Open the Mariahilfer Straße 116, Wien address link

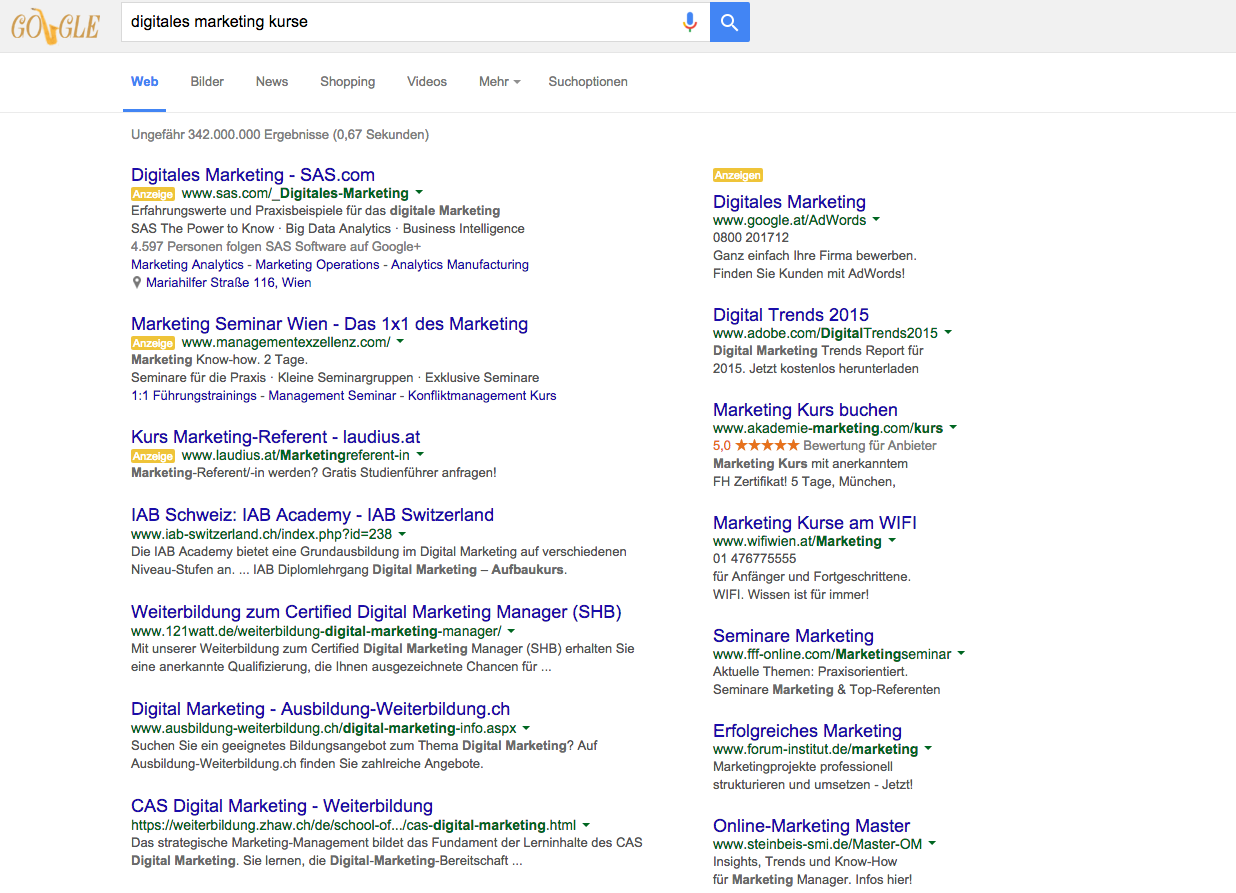[228, 283]
